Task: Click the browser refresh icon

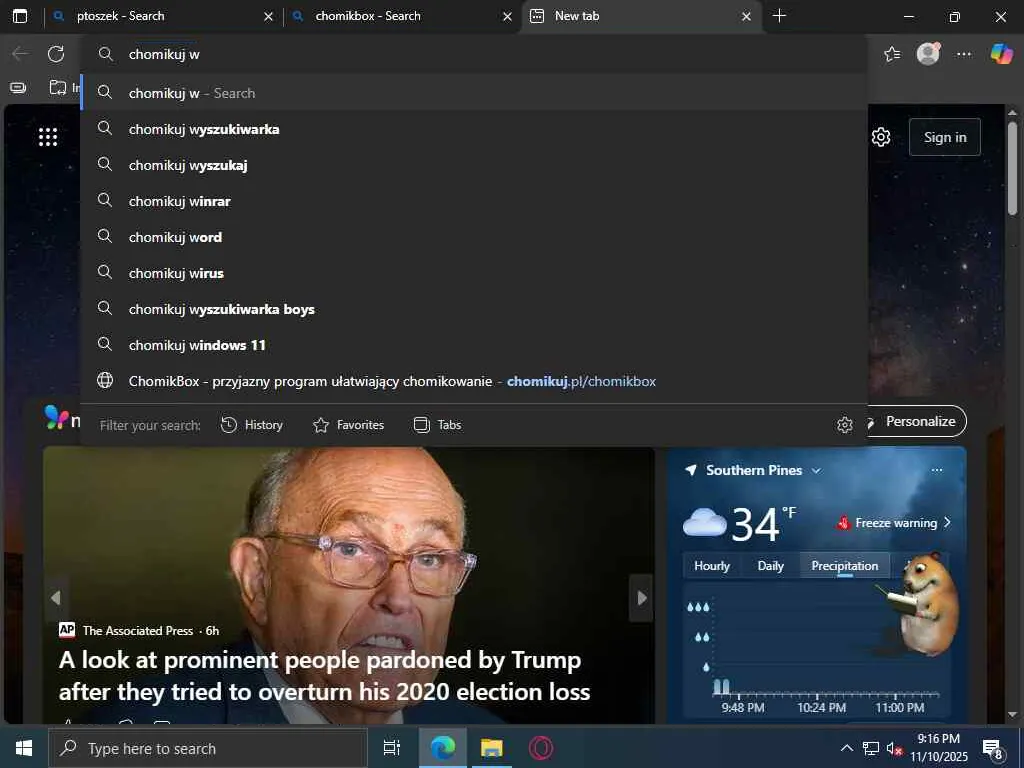Action: pyautogui.click(x=56, y=54)
